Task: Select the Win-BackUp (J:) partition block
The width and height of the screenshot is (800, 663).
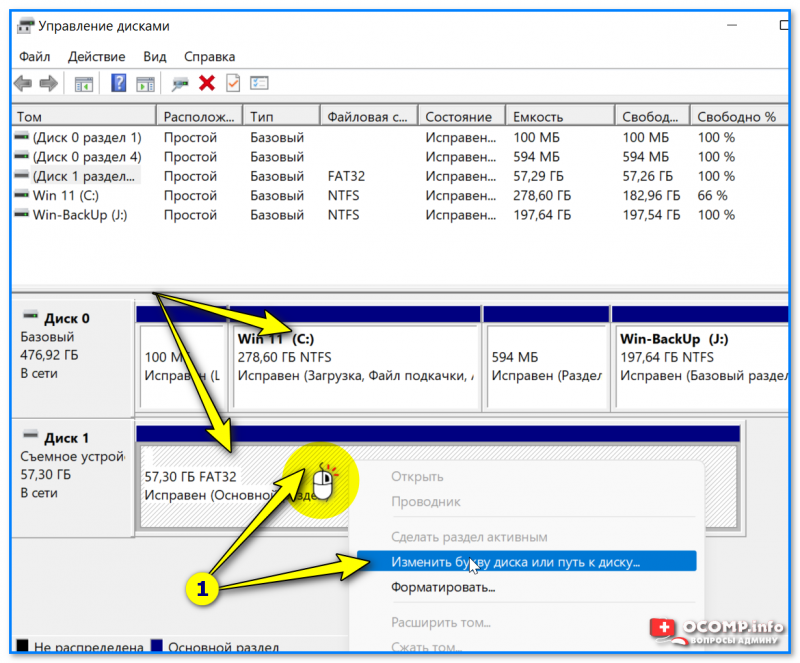Action: click(701, 359)
